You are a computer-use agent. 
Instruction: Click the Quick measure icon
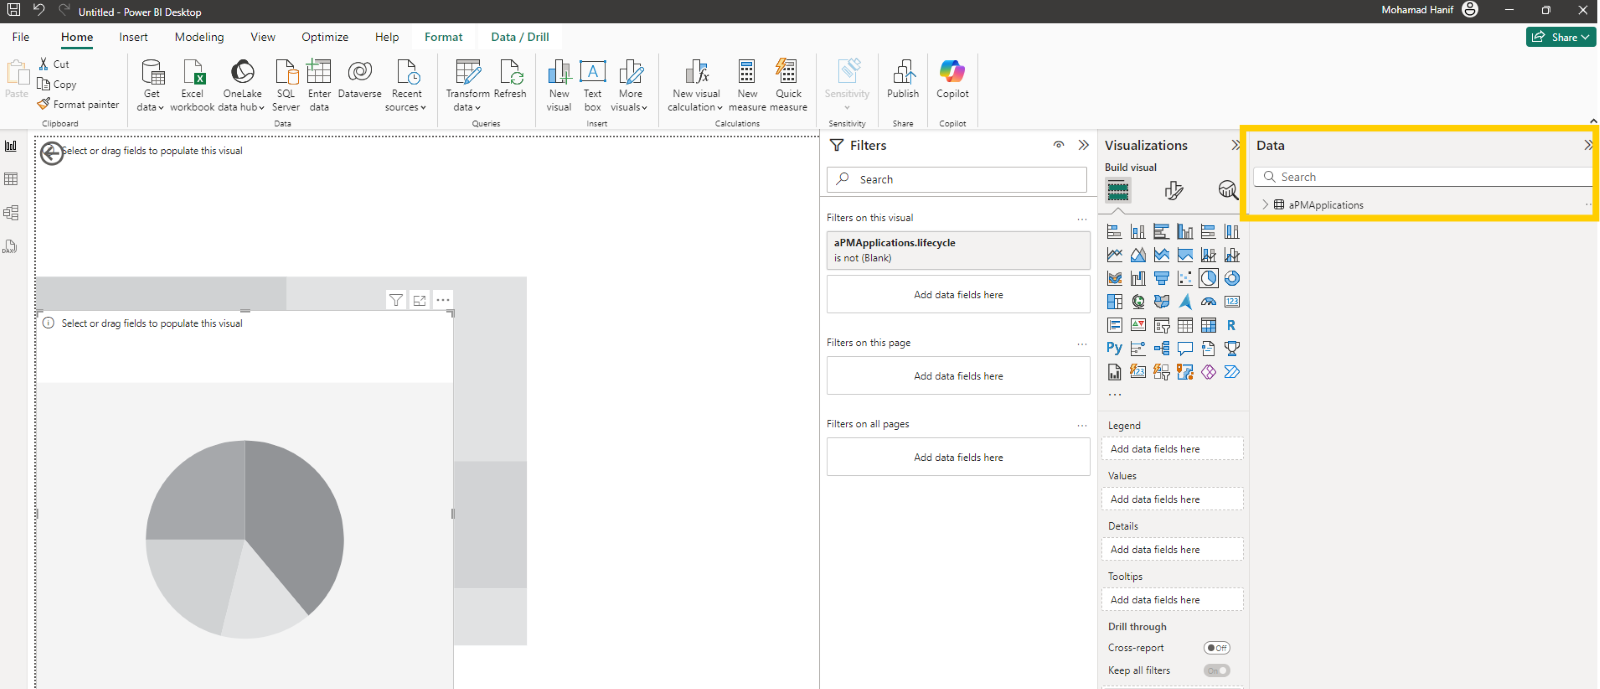click(788, 85)
